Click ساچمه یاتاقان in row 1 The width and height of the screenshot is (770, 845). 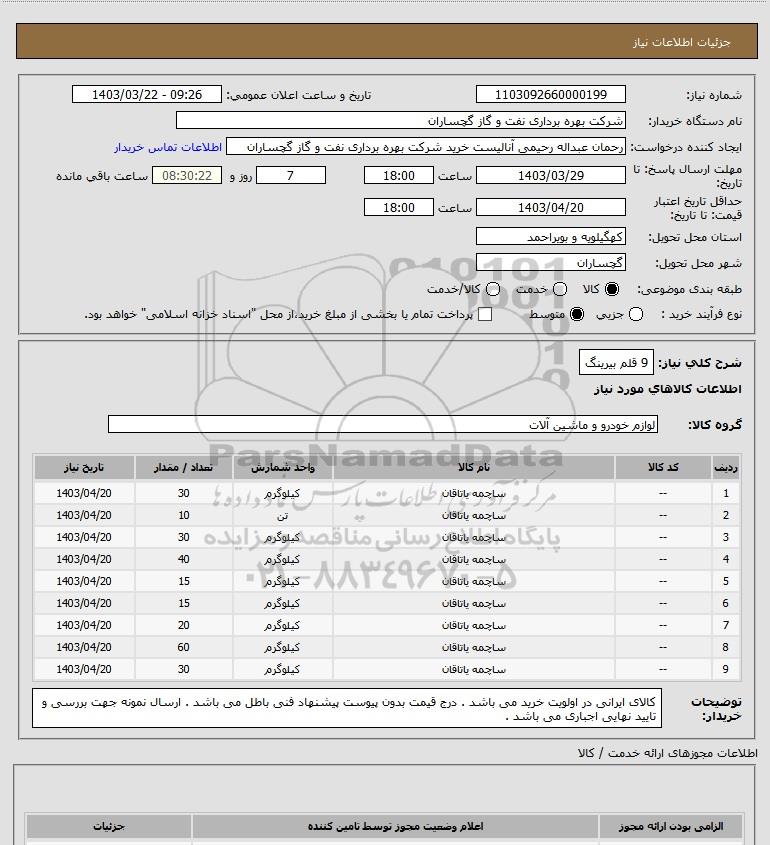coord(474,493)
